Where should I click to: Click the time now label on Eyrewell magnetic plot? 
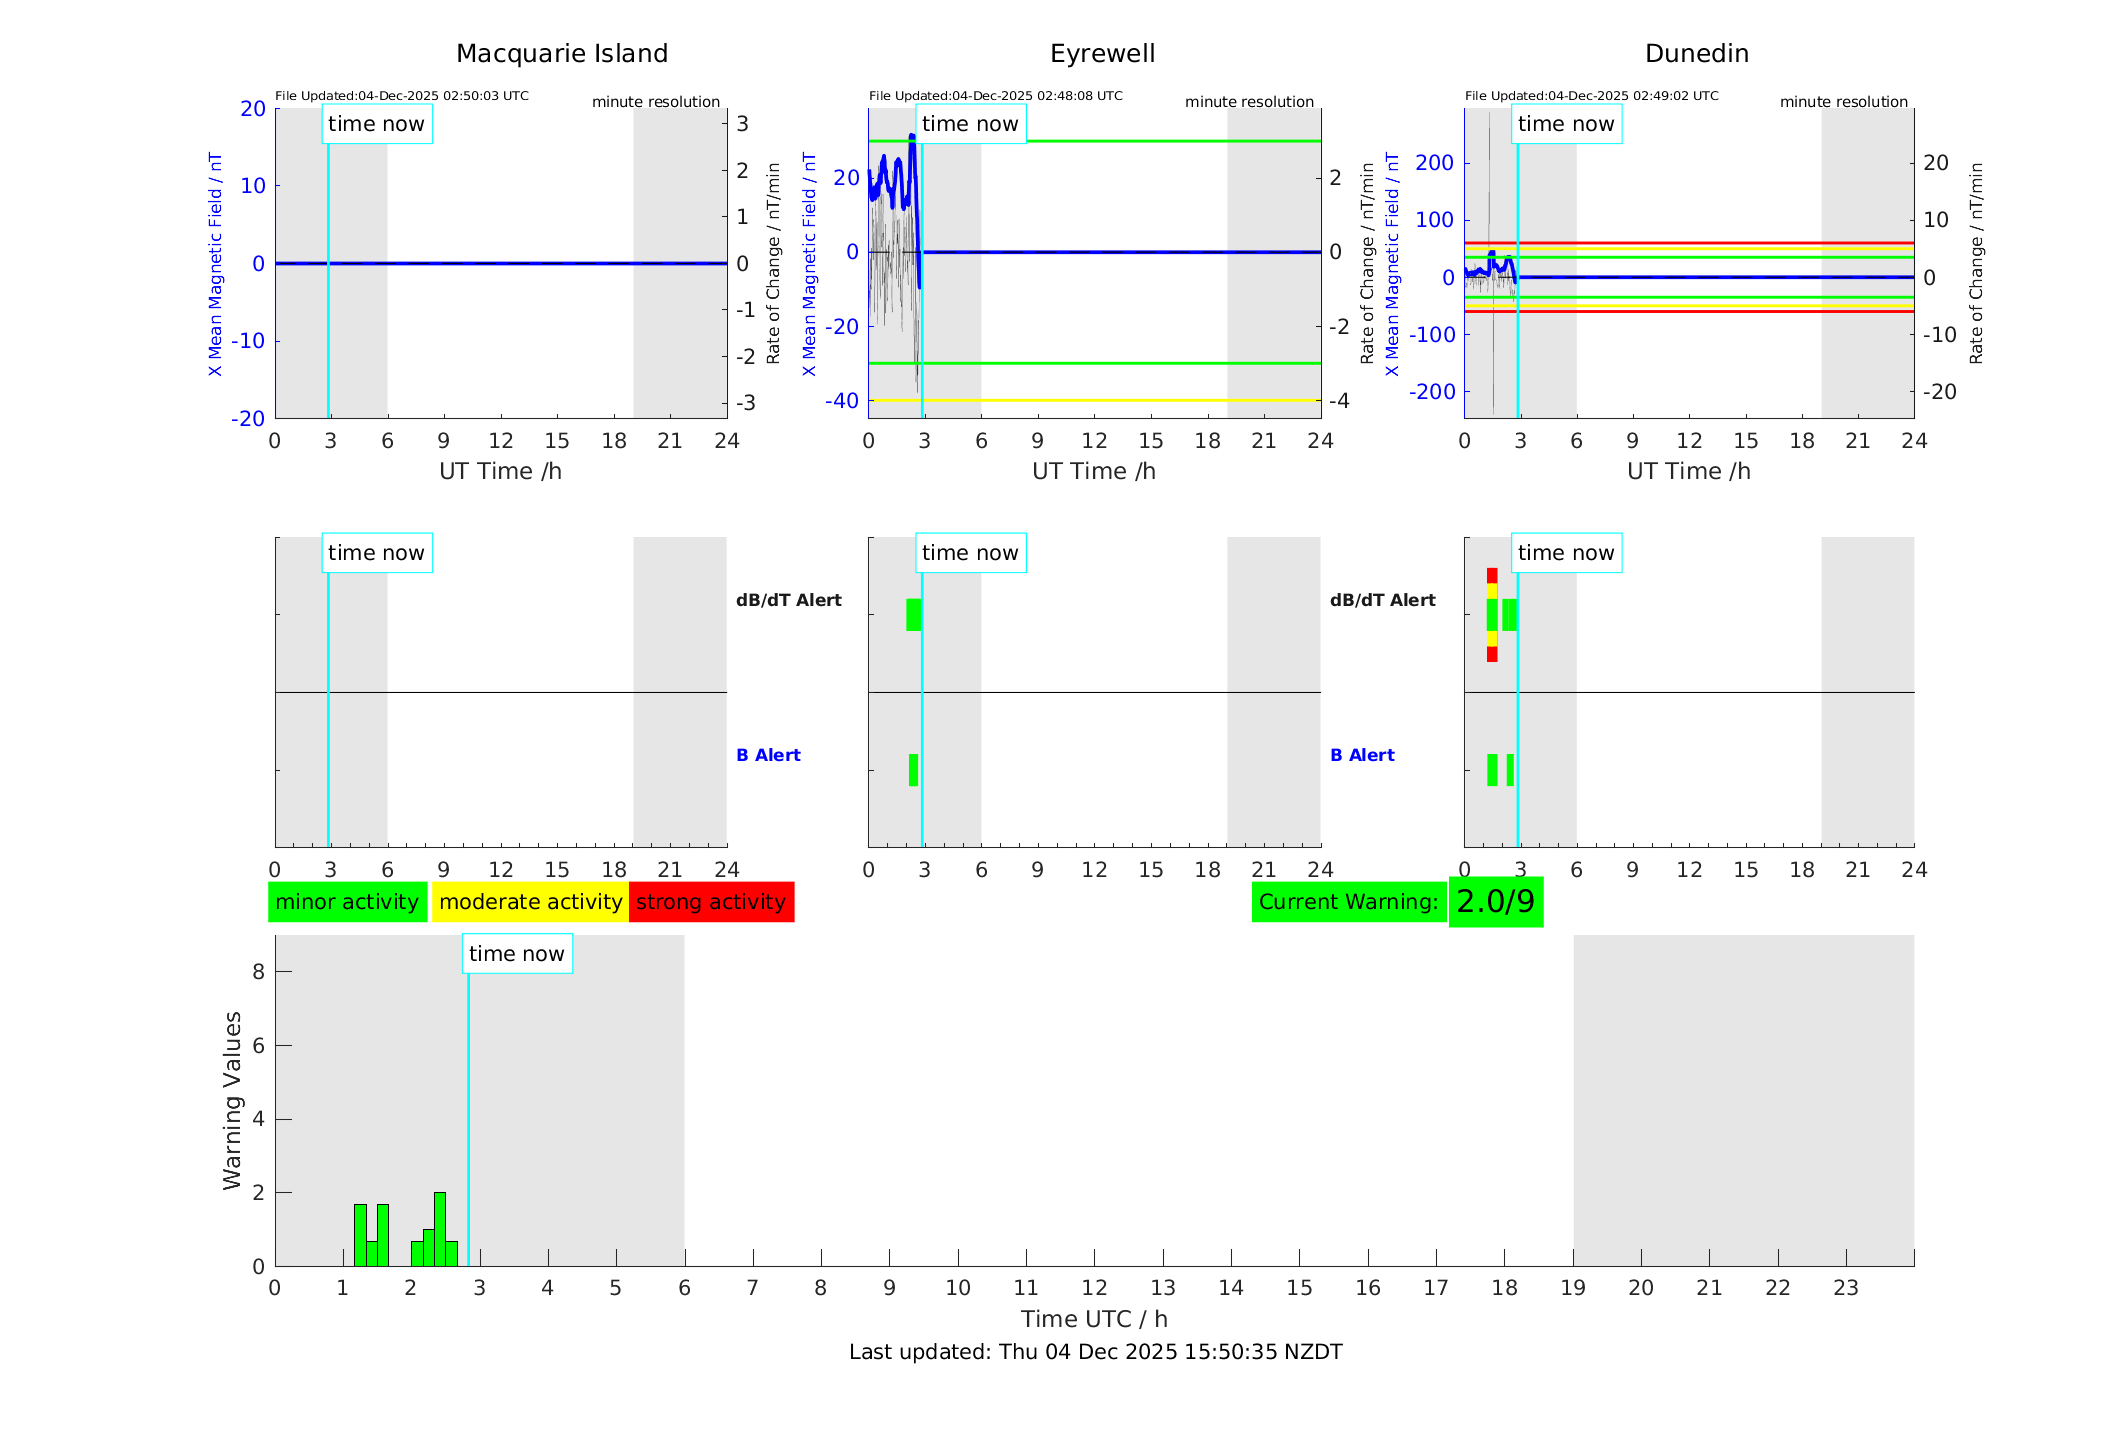970,124
